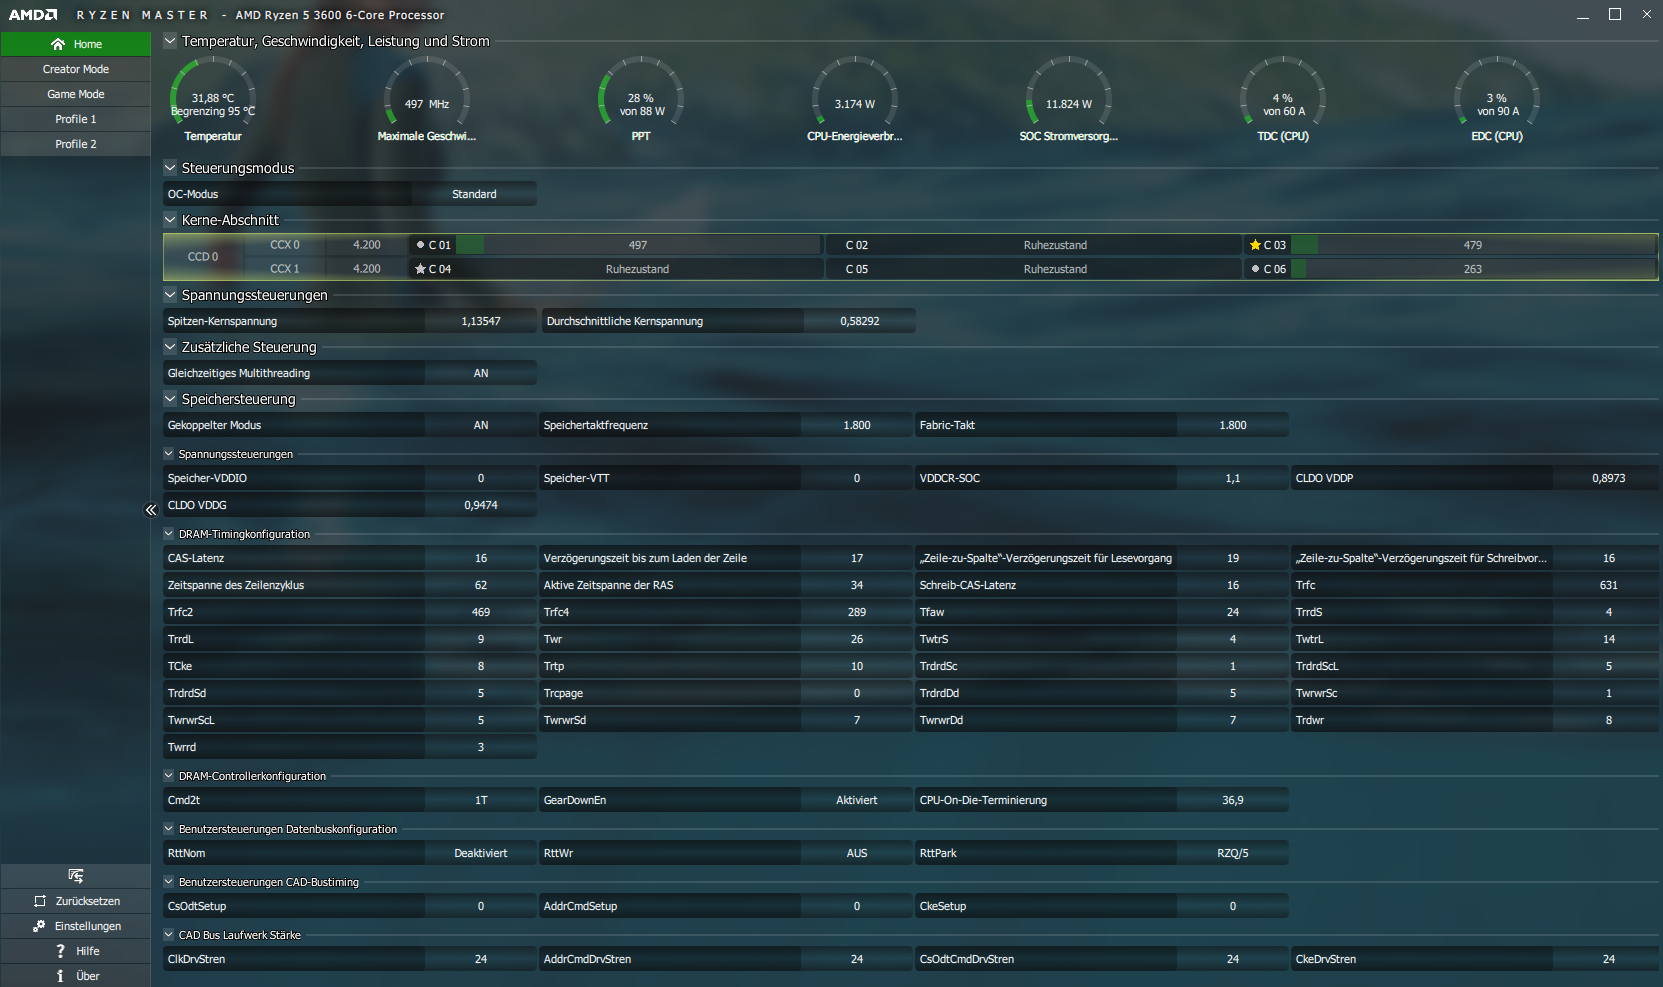
Task: Collapse the Temperatur, Geschwindigkeit, Leistung und Strom section
Action: click(x=170, y=41)
